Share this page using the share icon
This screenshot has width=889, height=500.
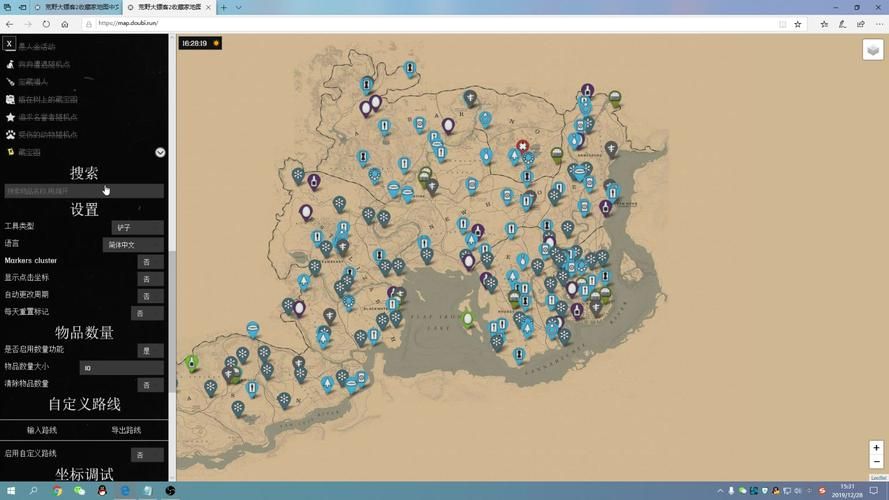coord(861,24)
